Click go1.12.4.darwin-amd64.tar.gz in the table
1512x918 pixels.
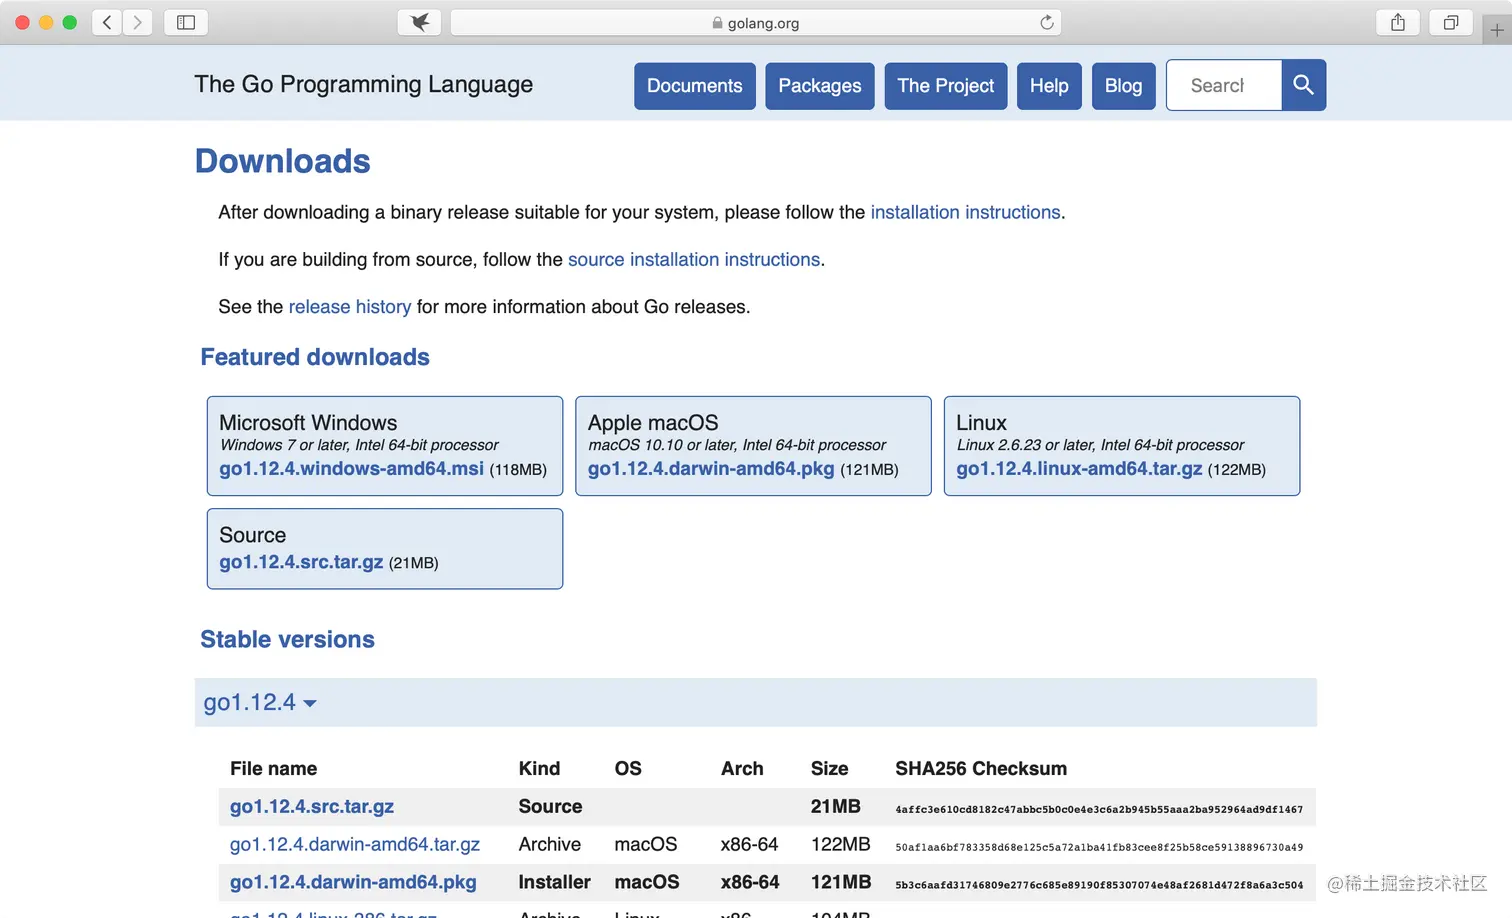pyautogui.click(x=355, y=844)
